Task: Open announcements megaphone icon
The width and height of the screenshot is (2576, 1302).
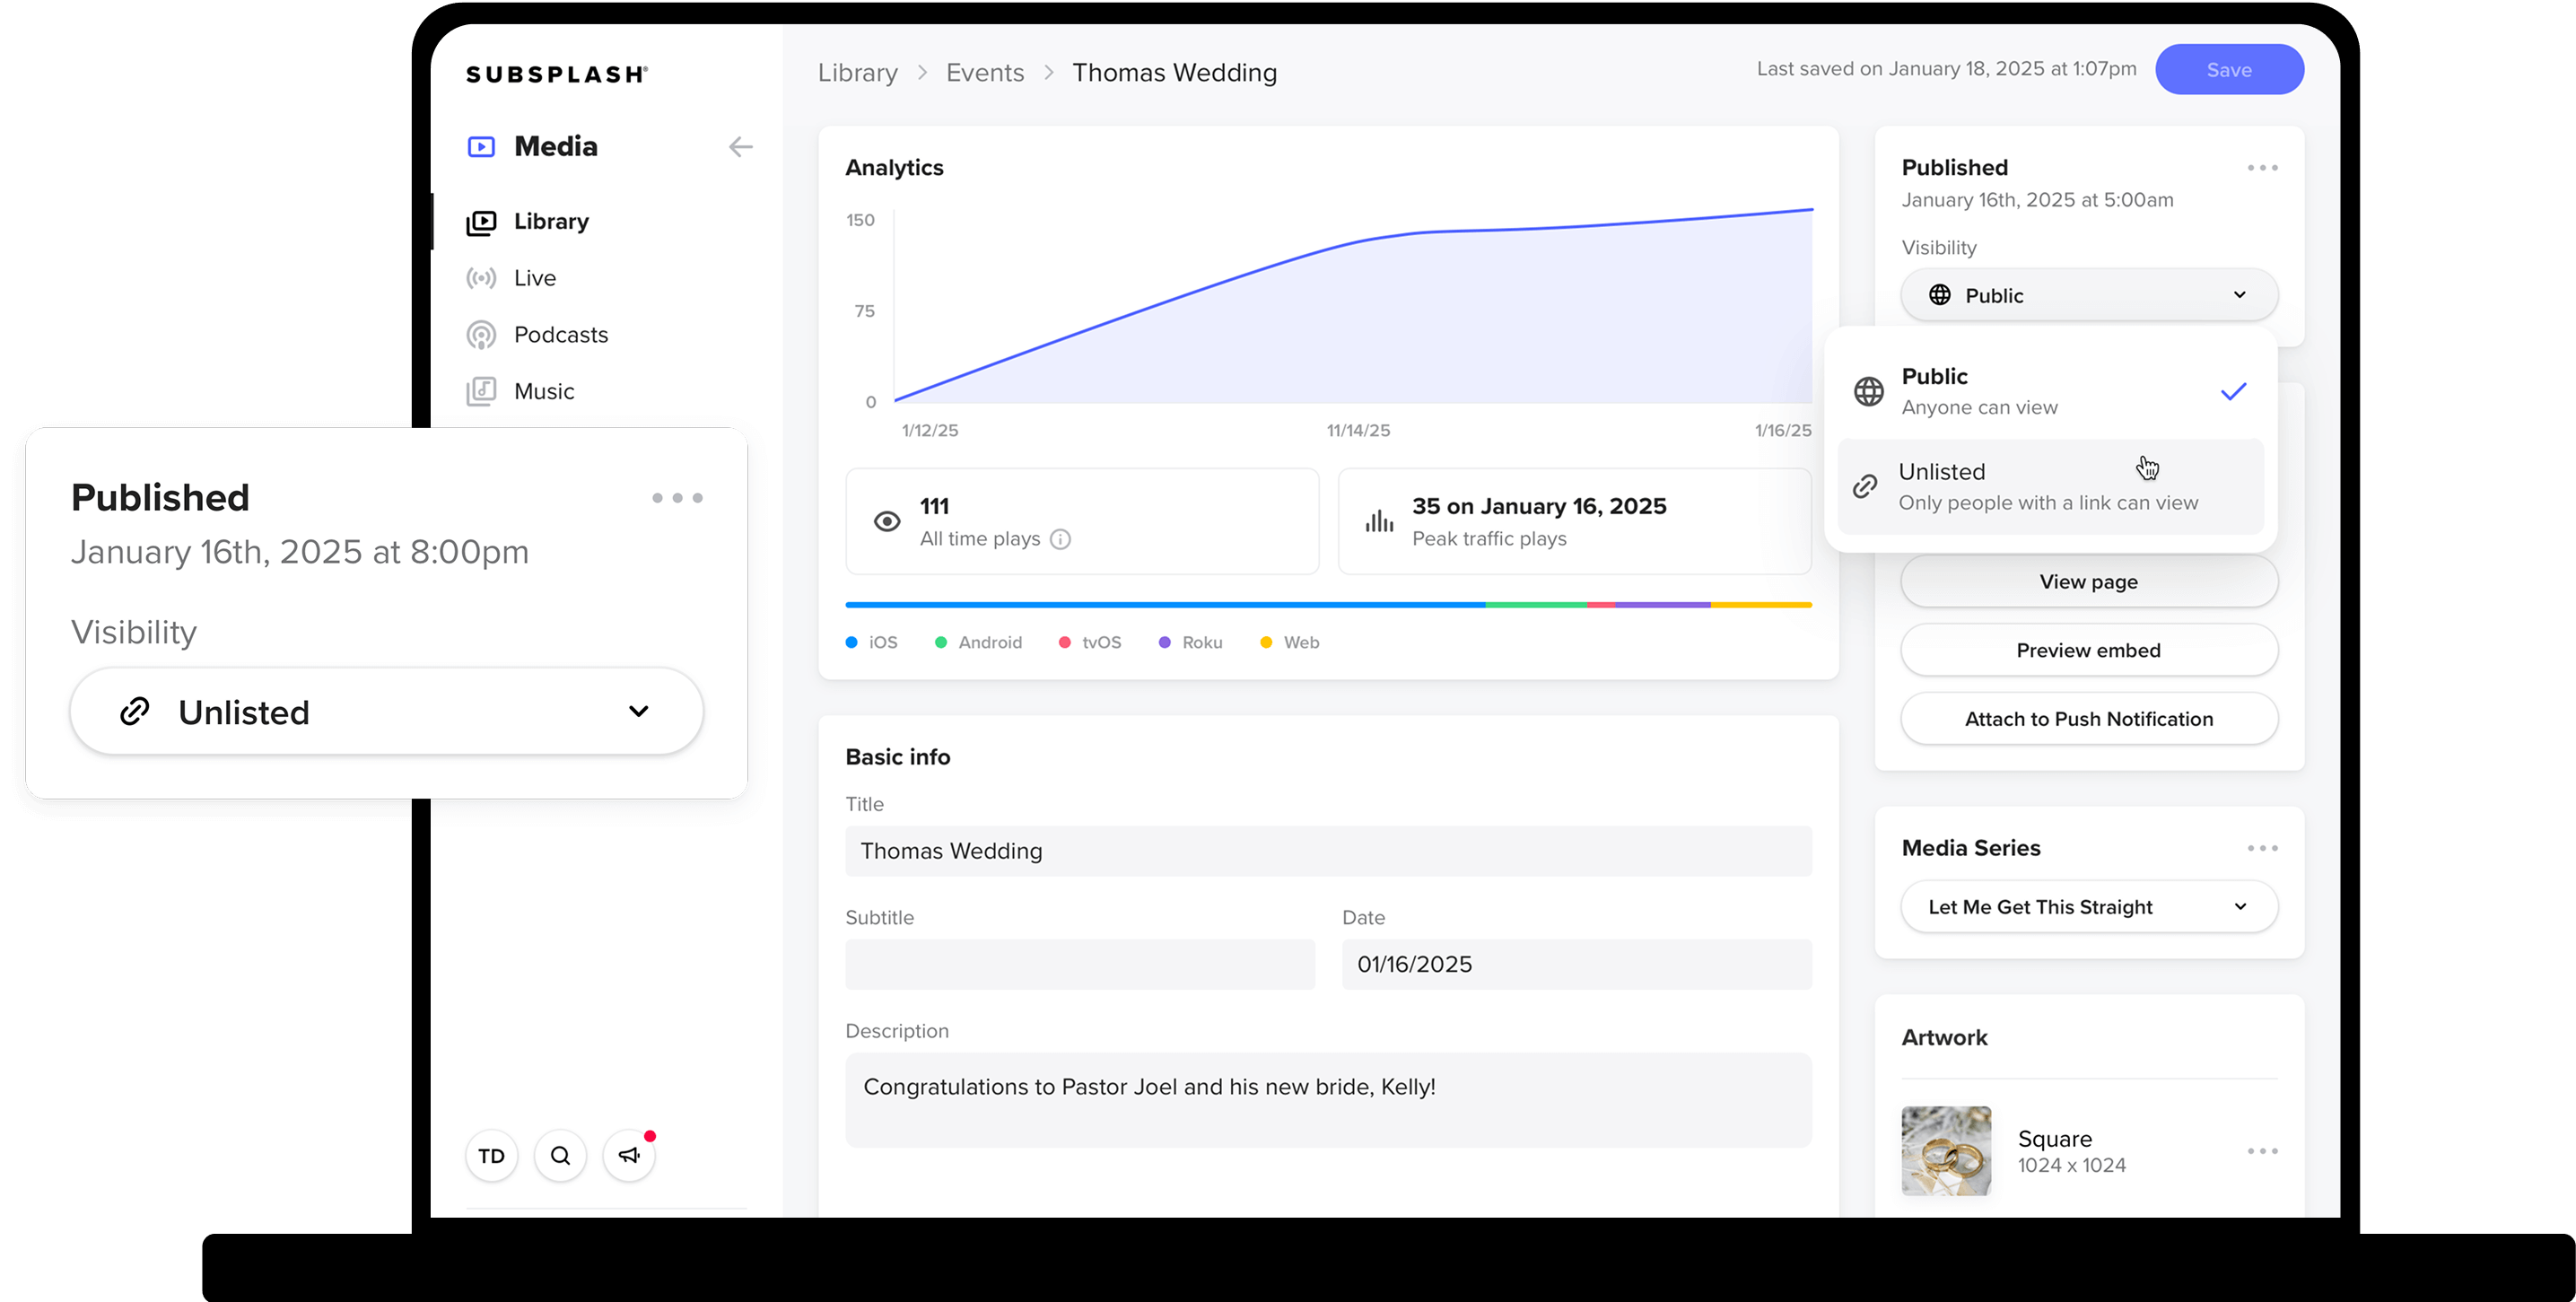Action: click(629, 1156)
